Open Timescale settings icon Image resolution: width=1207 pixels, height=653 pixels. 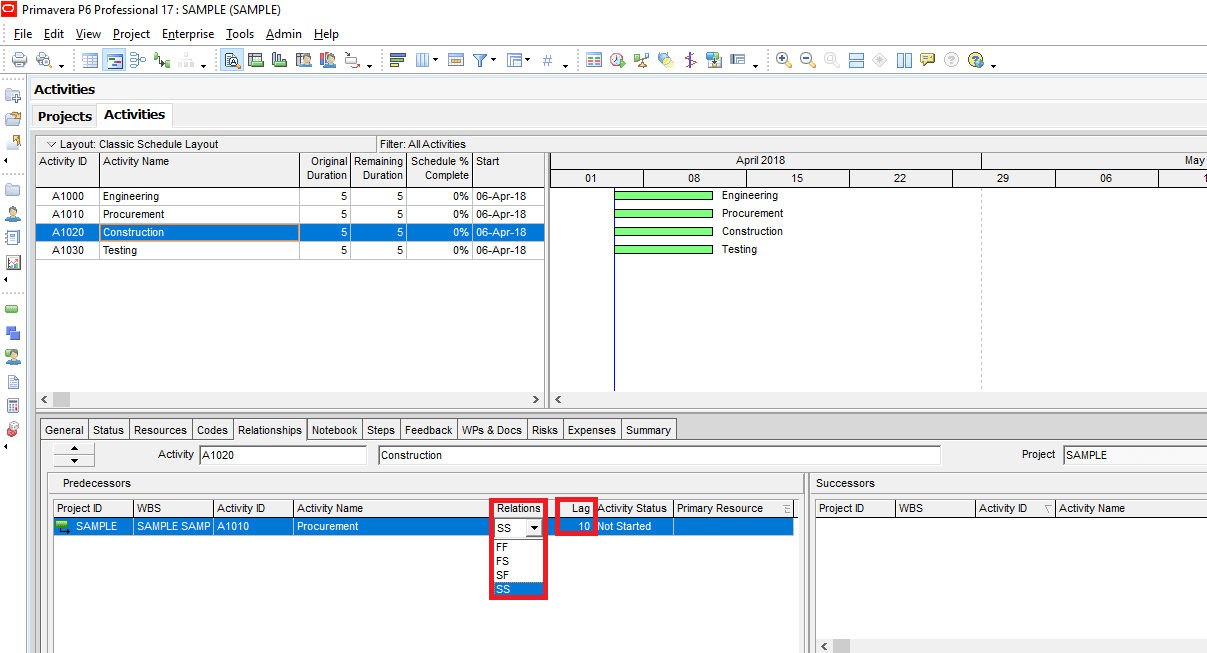tap(456, 60)
